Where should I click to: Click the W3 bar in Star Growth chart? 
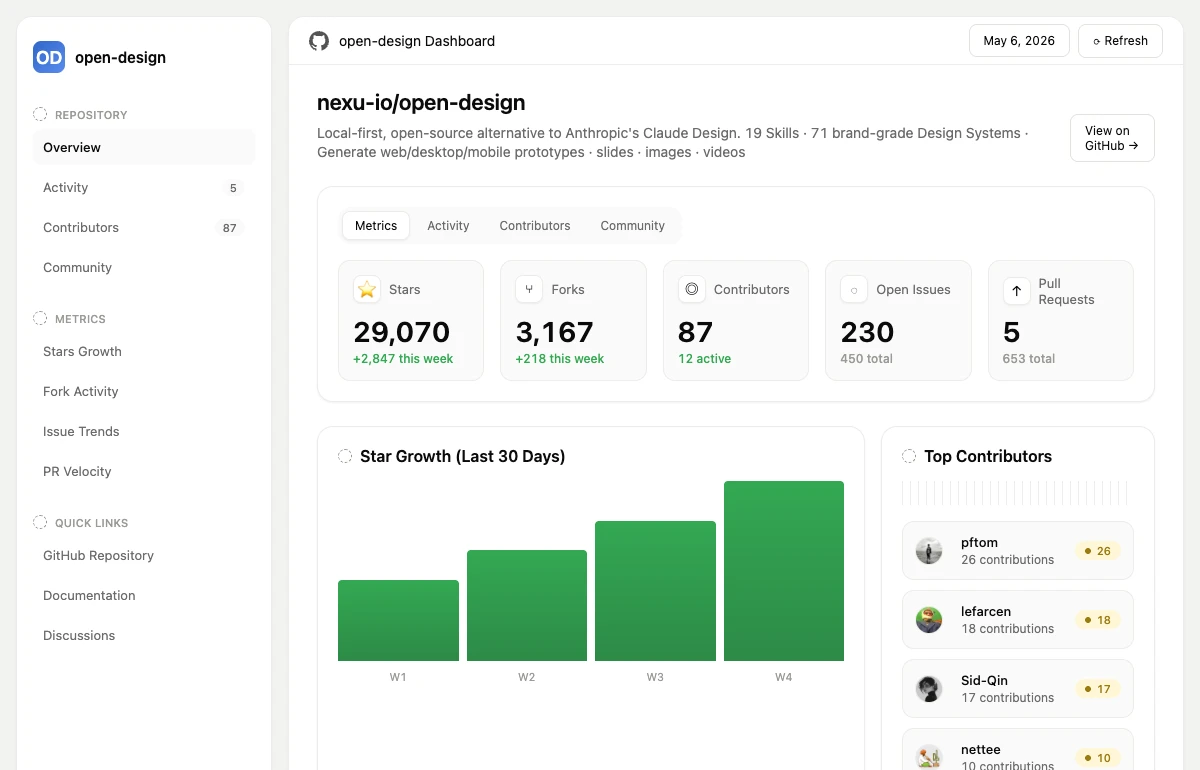(655, 591)
